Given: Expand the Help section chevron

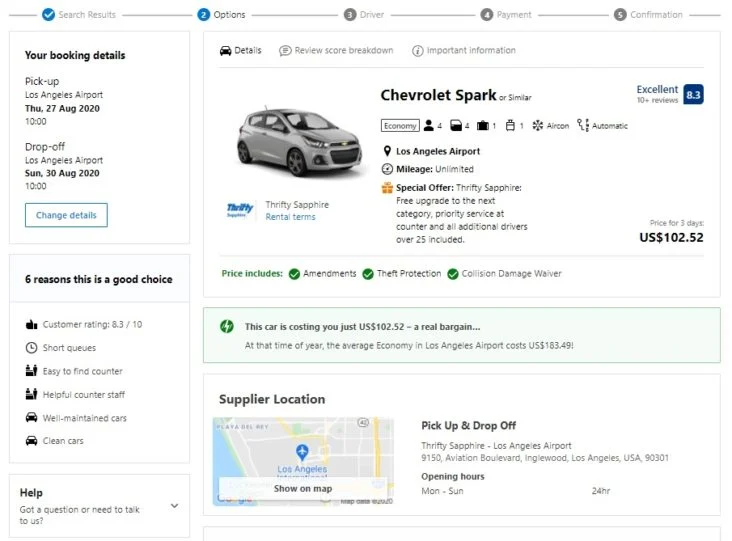Looking at the screenshot, I should [x=174, y=506].
